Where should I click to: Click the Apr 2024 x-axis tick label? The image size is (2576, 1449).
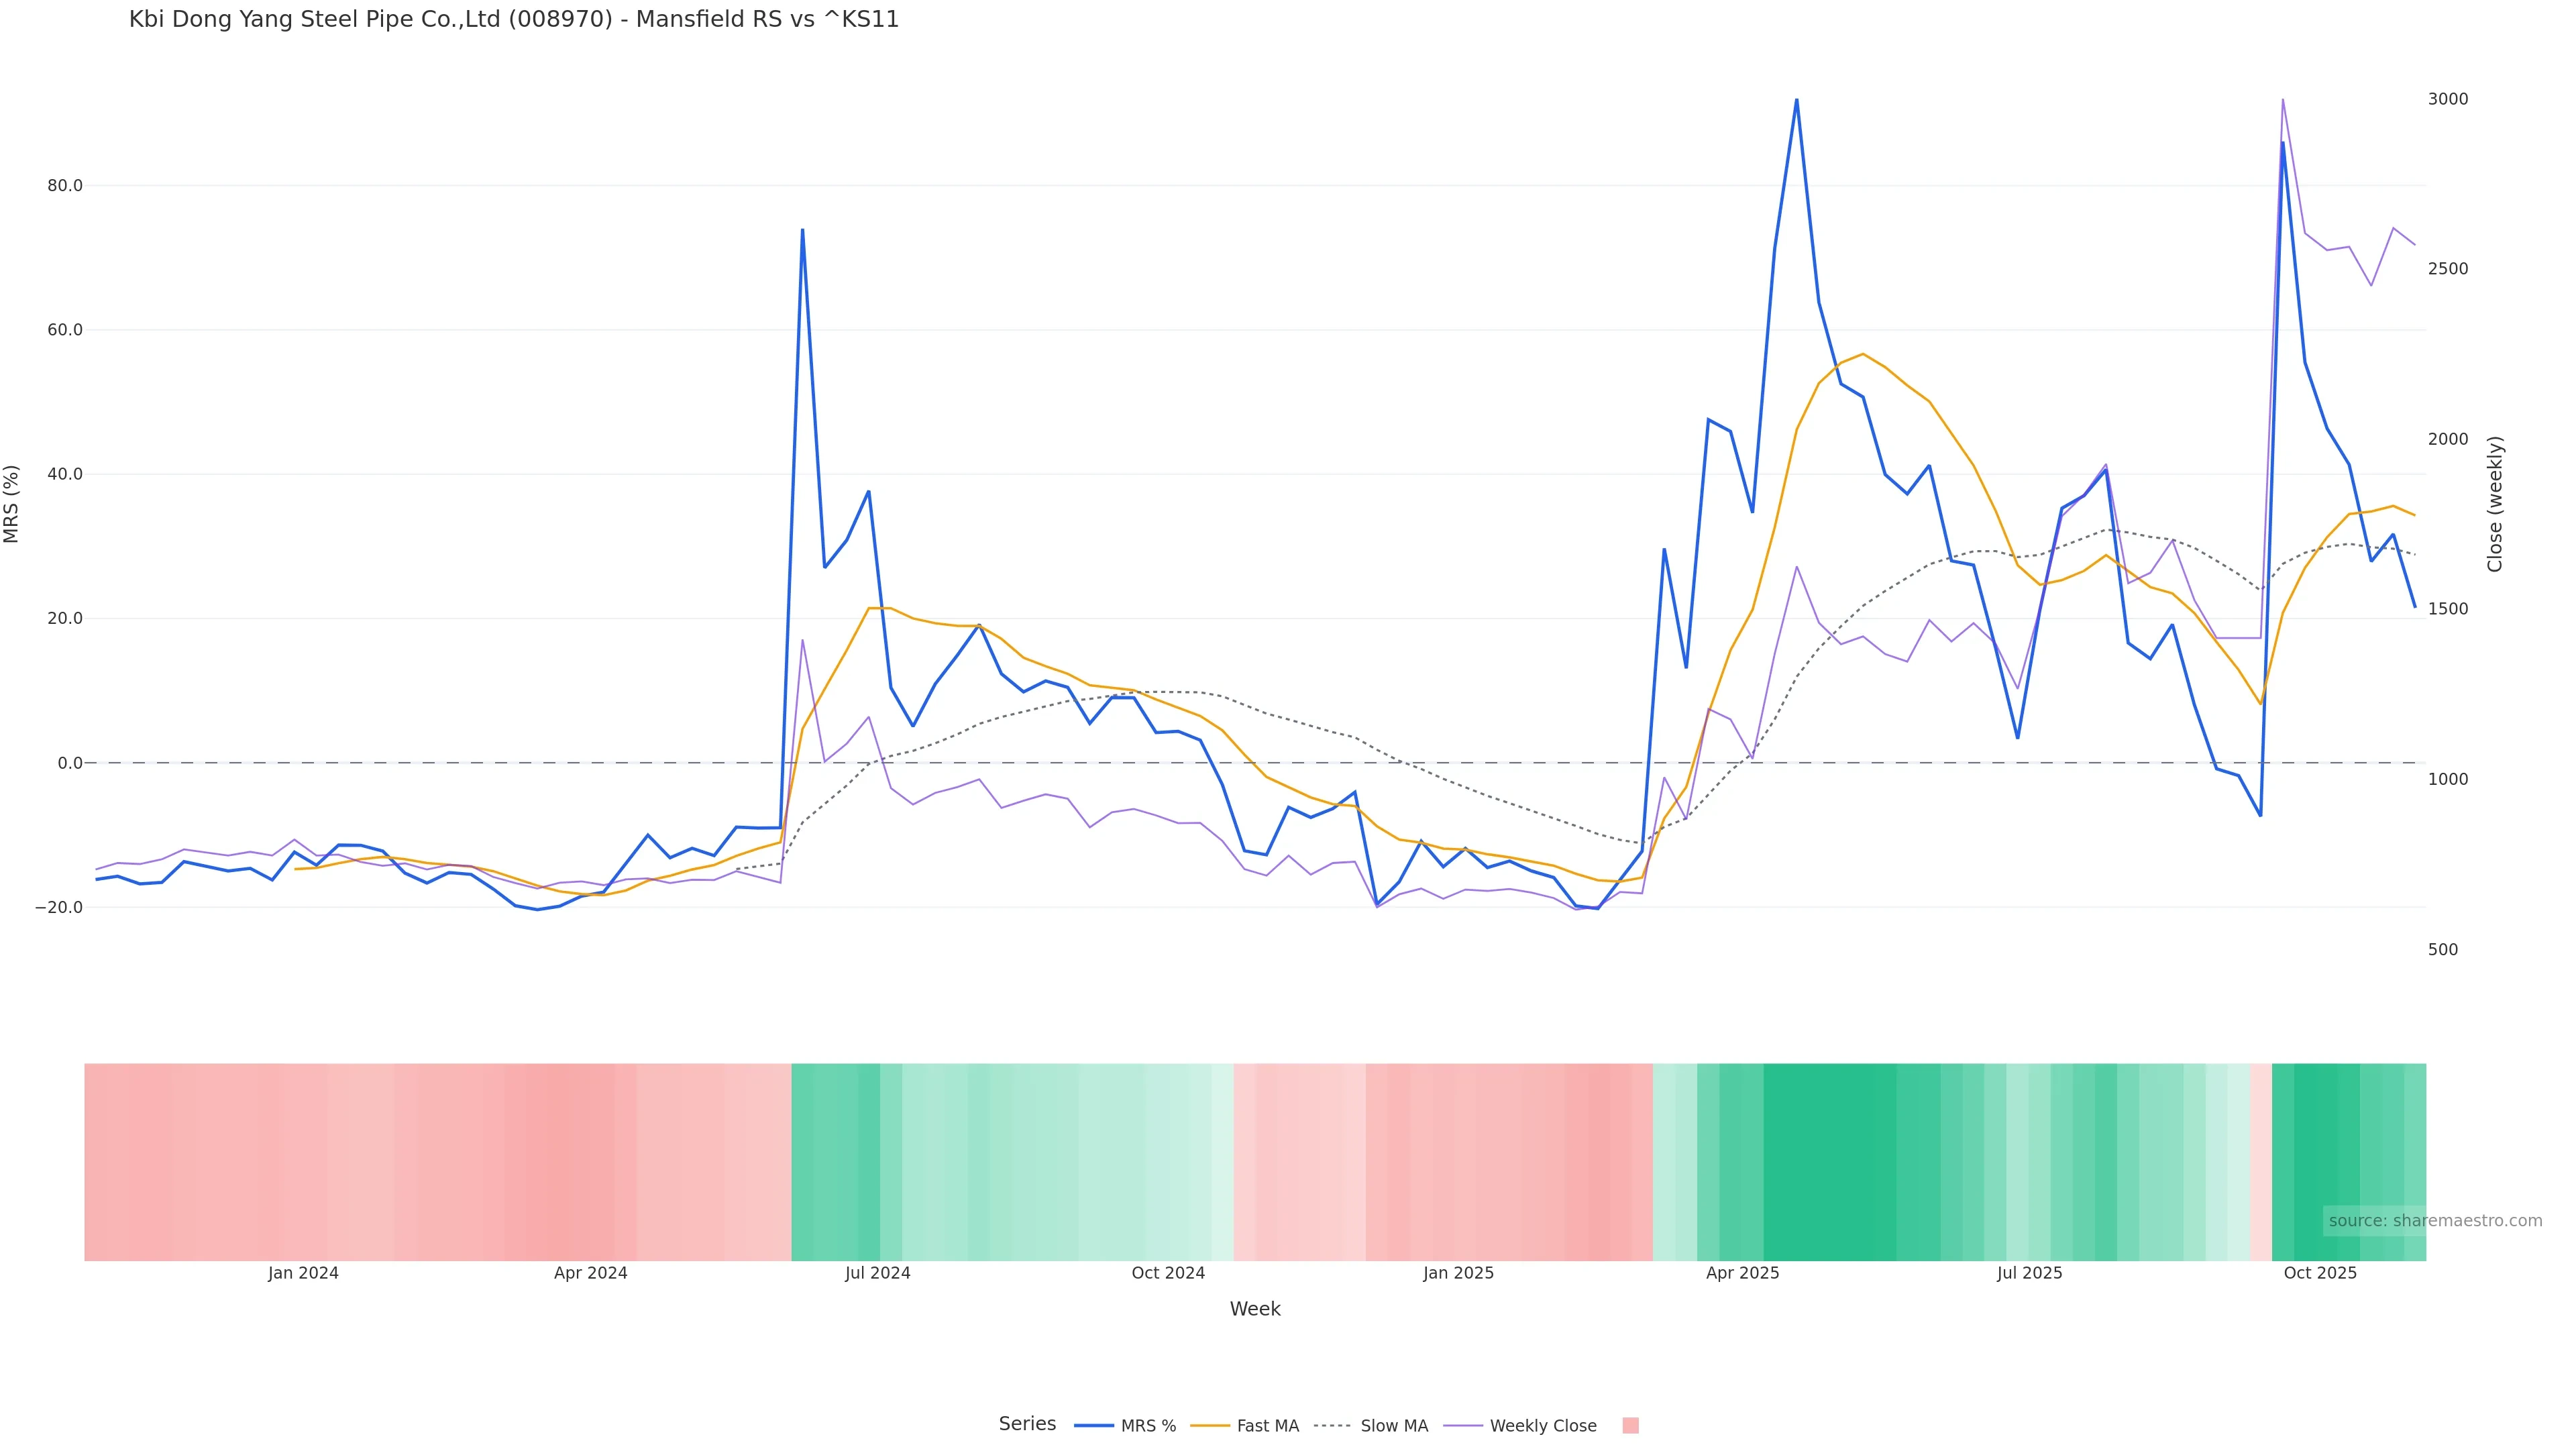tap(590, 1273)
